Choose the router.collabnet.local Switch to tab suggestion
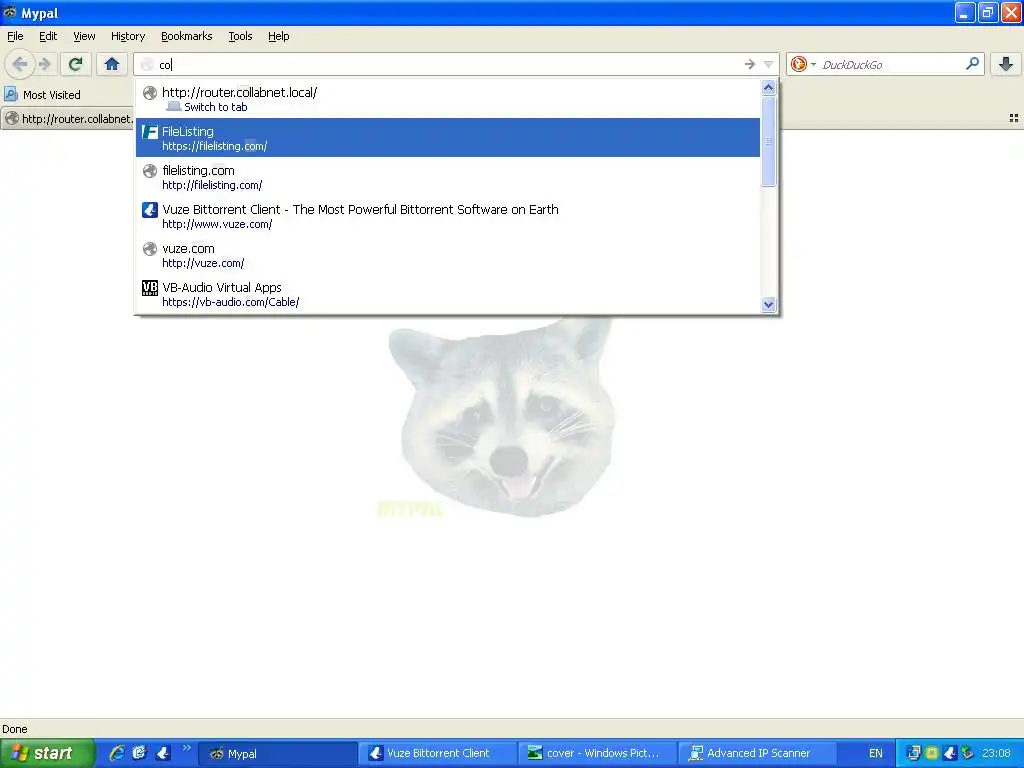 point(447,99)
